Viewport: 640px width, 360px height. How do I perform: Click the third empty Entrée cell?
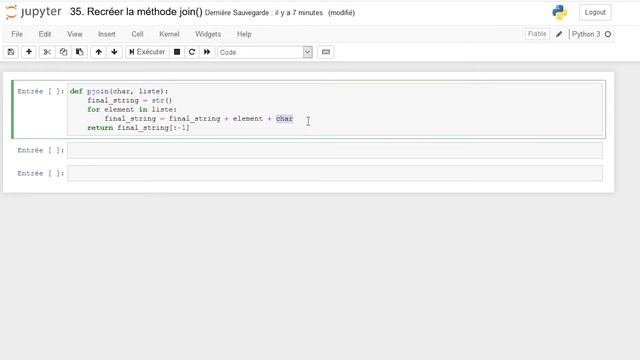click(335, 173)
